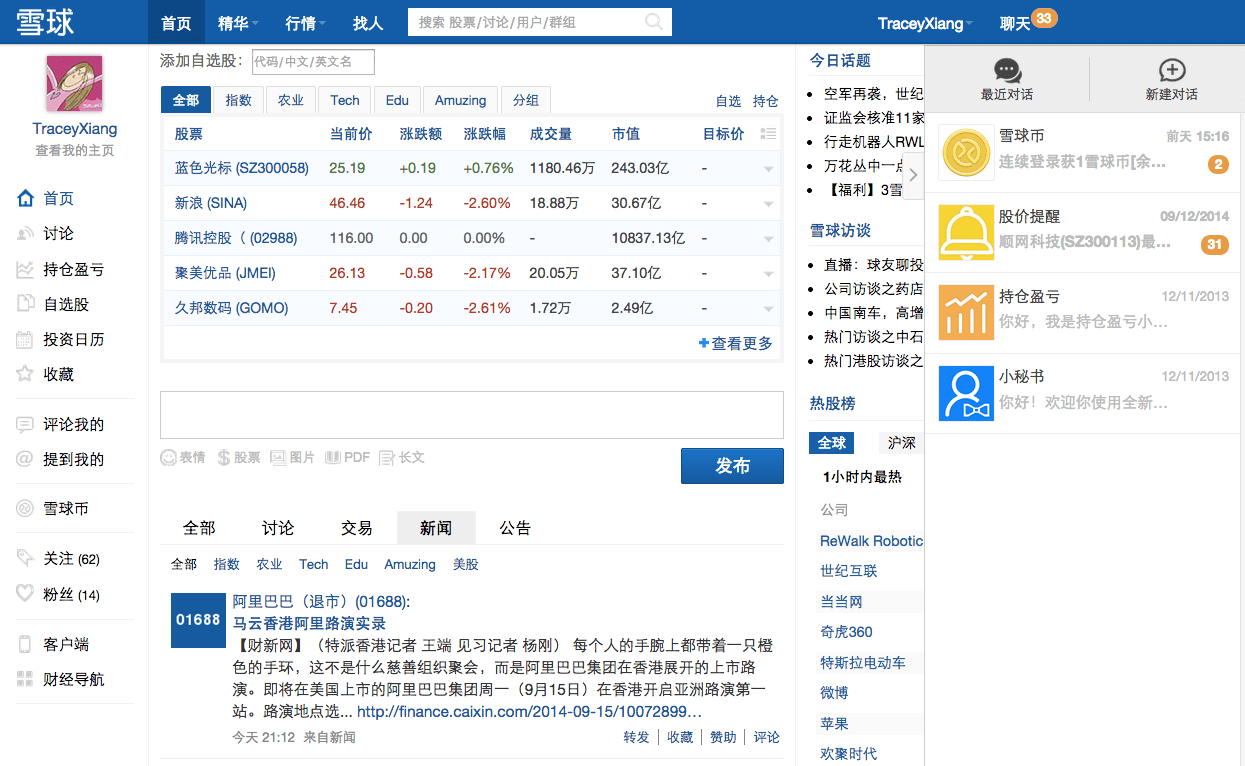Attach PDF to post
The width and height of the screenshot is (1245, 766).
pyautogui.click(x=347, y=457)
